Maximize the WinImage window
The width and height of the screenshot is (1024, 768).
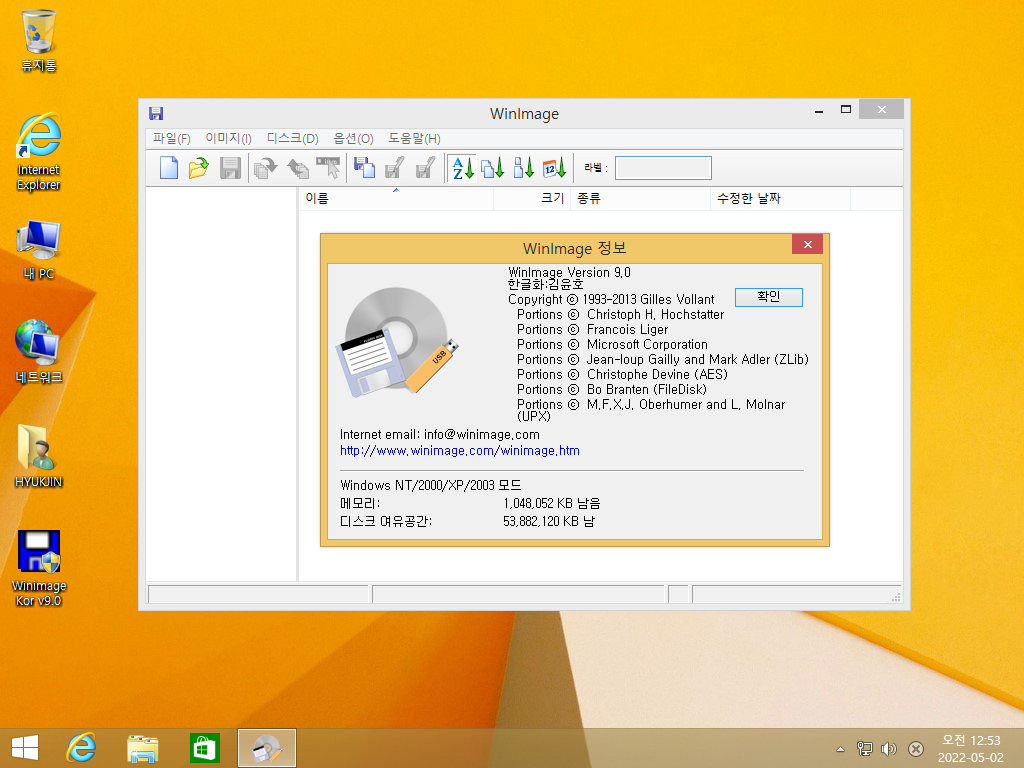[x=845, y=110]
